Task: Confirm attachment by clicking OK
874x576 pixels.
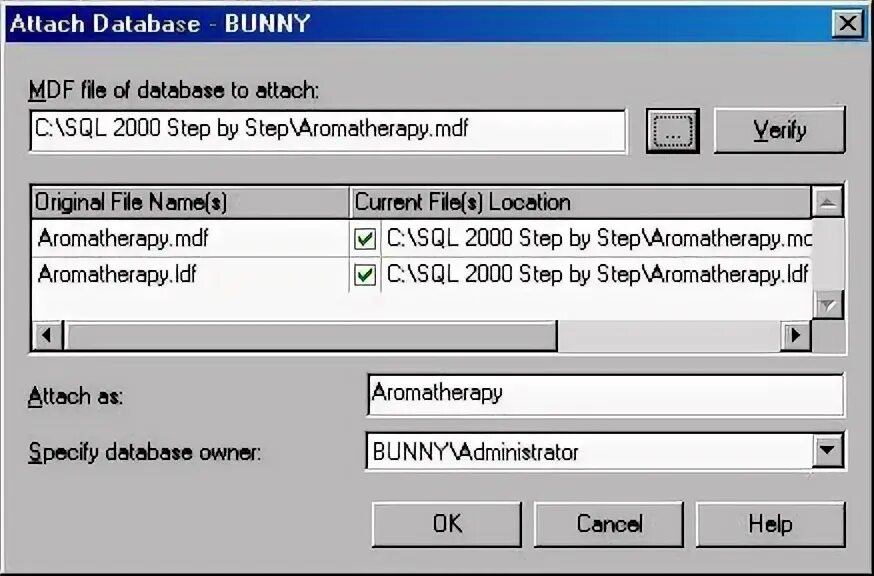Action: point(446,524)
